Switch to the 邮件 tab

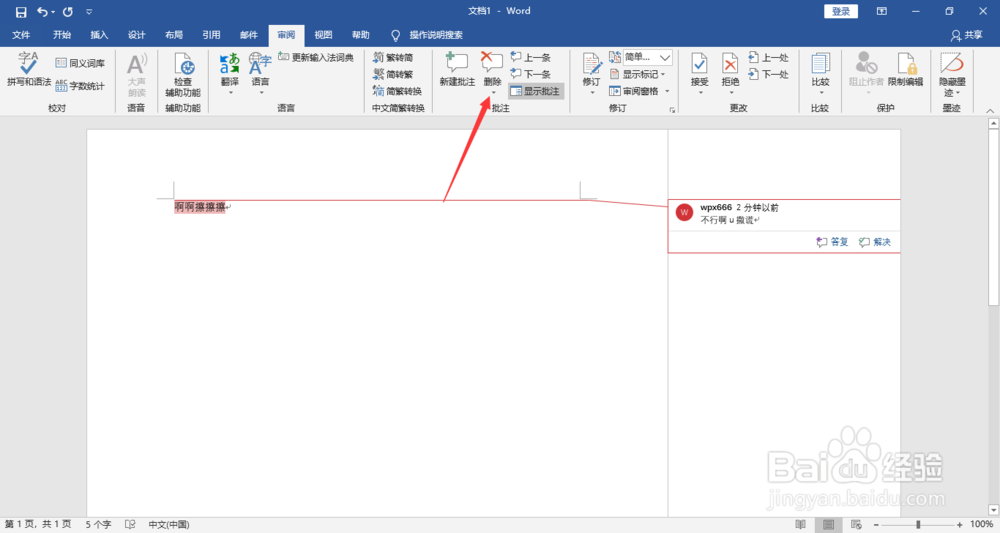(248, 35)
